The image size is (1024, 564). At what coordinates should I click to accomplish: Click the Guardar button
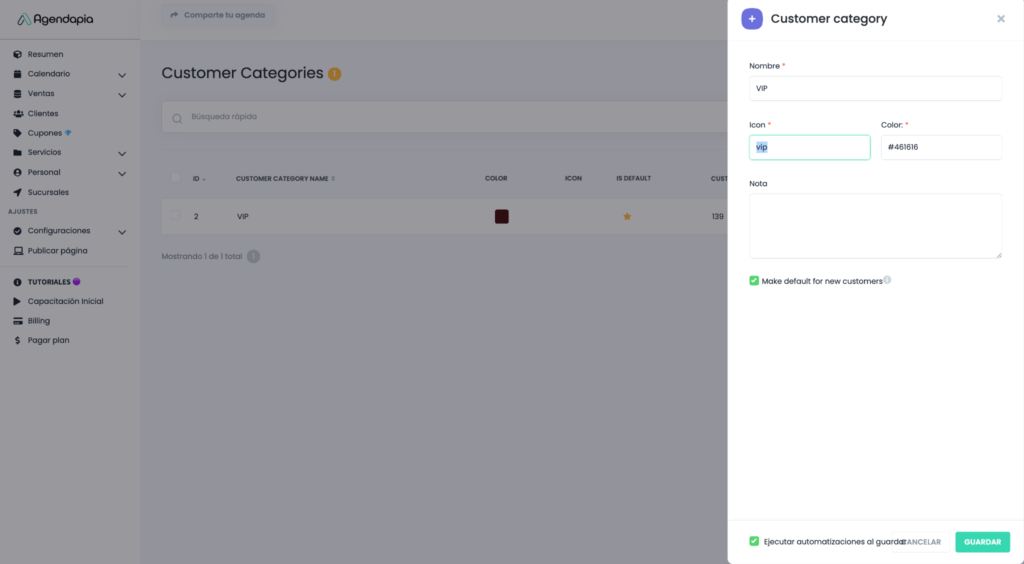[x=982, y=542]
